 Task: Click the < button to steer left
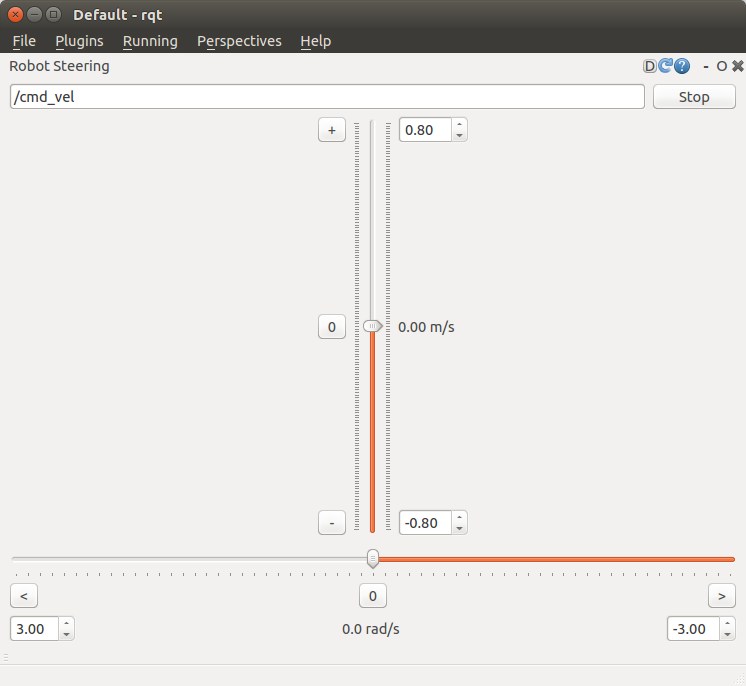[x=24, y=596]
